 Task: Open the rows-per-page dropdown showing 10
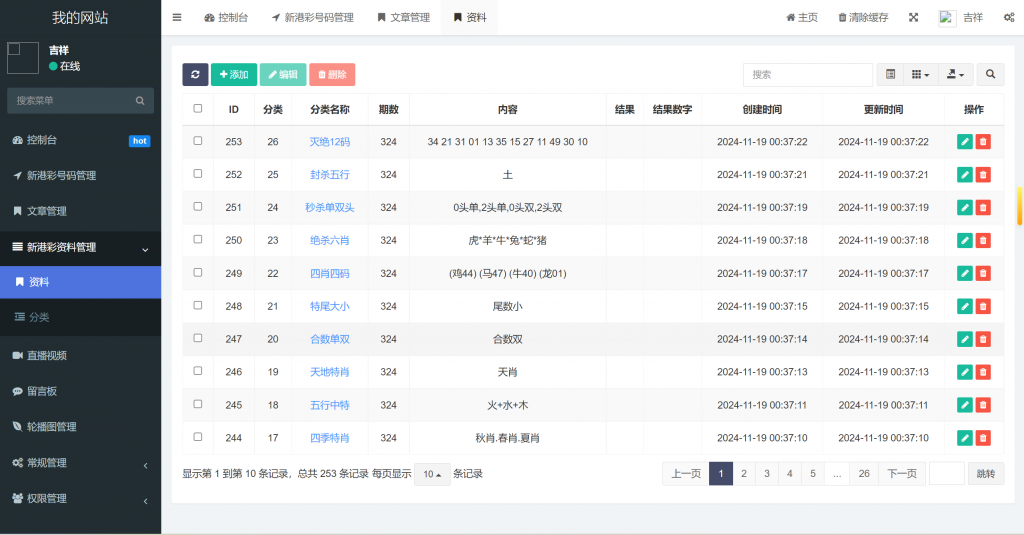432,474
